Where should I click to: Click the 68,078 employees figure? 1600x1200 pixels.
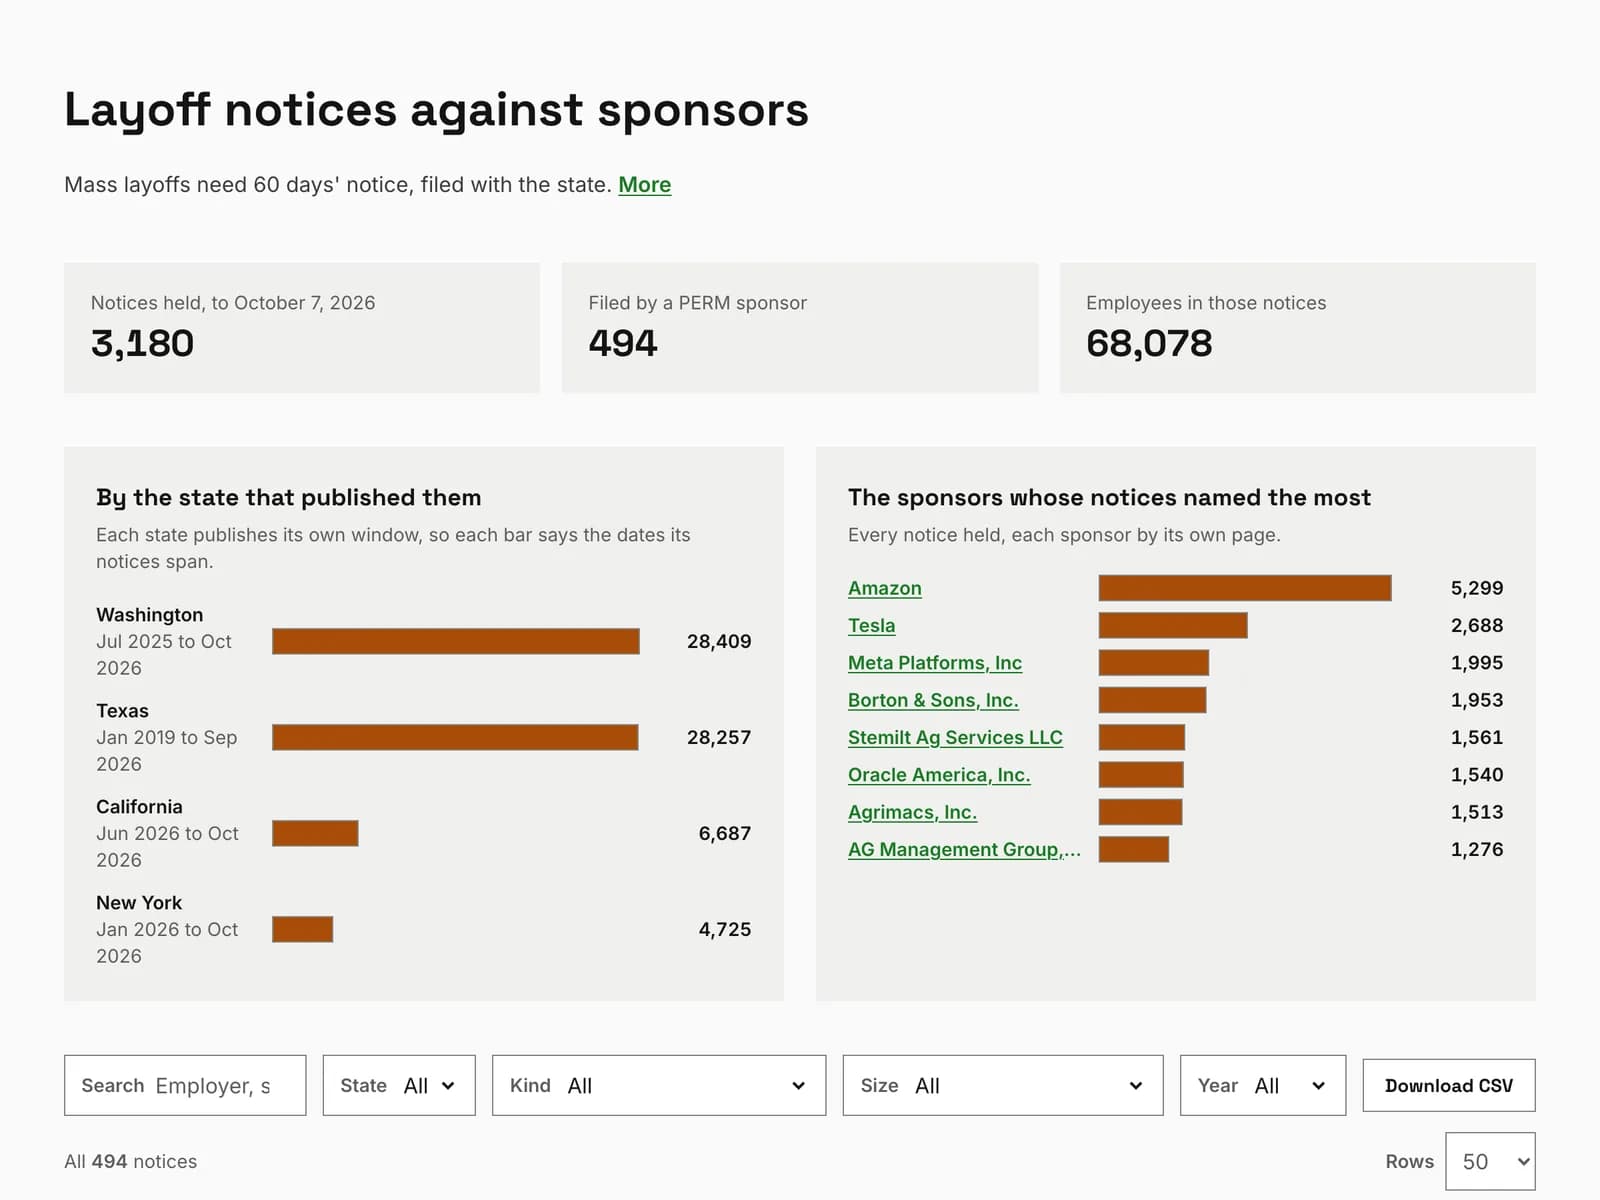coord(1149,343)
